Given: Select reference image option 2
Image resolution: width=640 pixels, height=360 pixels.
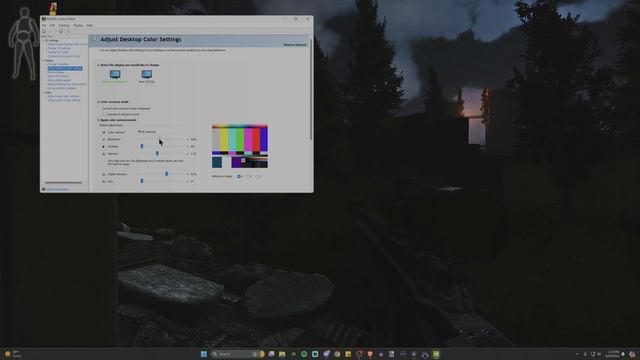Looking at the screenshot, I should pyautogui.click(x=249, y=176).
